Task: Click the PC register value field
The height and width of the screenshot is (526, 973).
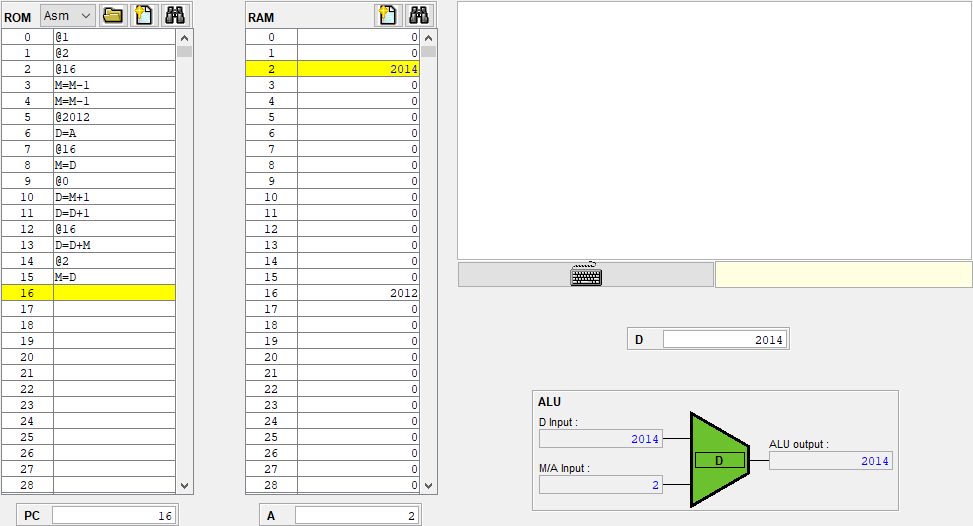Action: [x=114, y=515]
